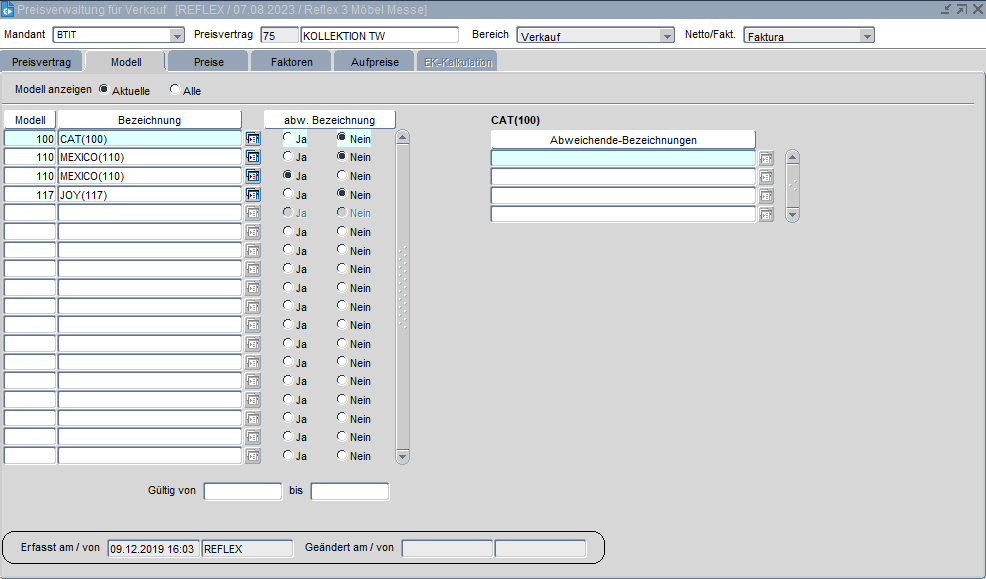Click the Abweichende-Bezeichnungen header button
986x579 pixels.
click(622, 140)
